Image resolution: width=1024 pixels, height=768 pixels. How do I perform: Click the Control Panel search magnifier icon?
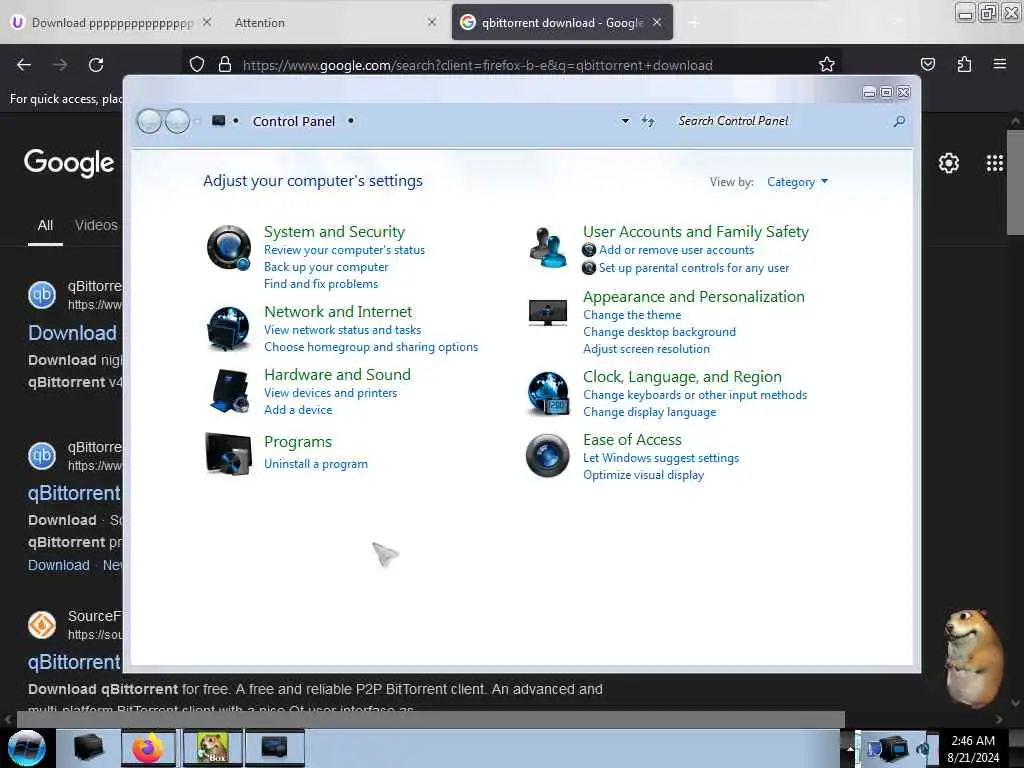899,121
